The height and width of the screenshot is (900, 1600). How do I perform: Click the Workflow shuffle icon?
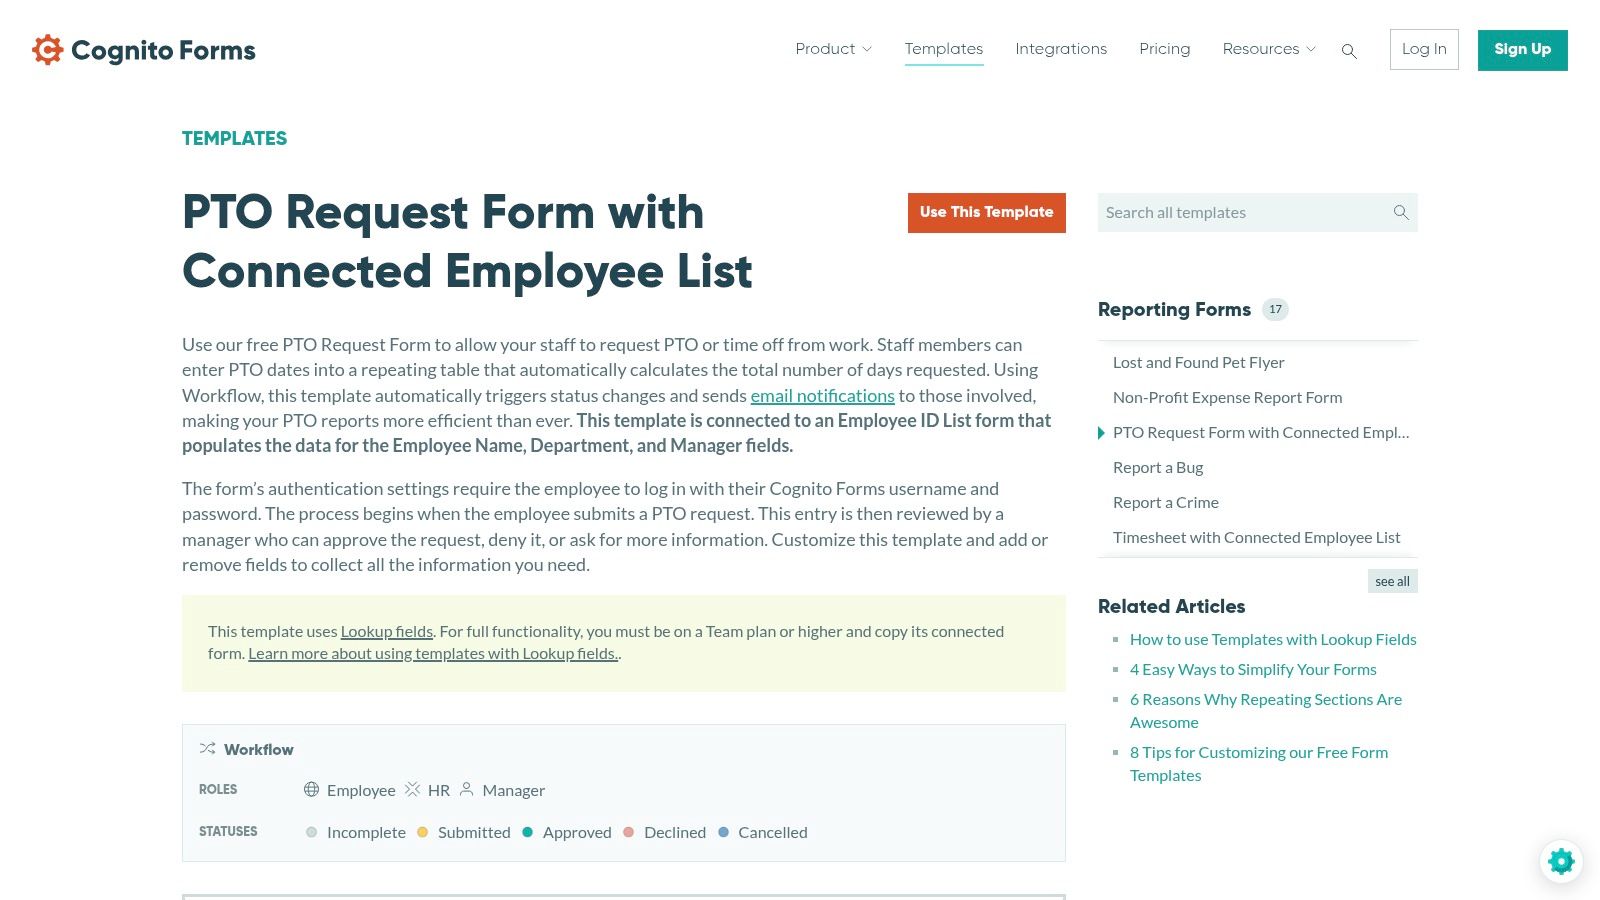[207, 749]
